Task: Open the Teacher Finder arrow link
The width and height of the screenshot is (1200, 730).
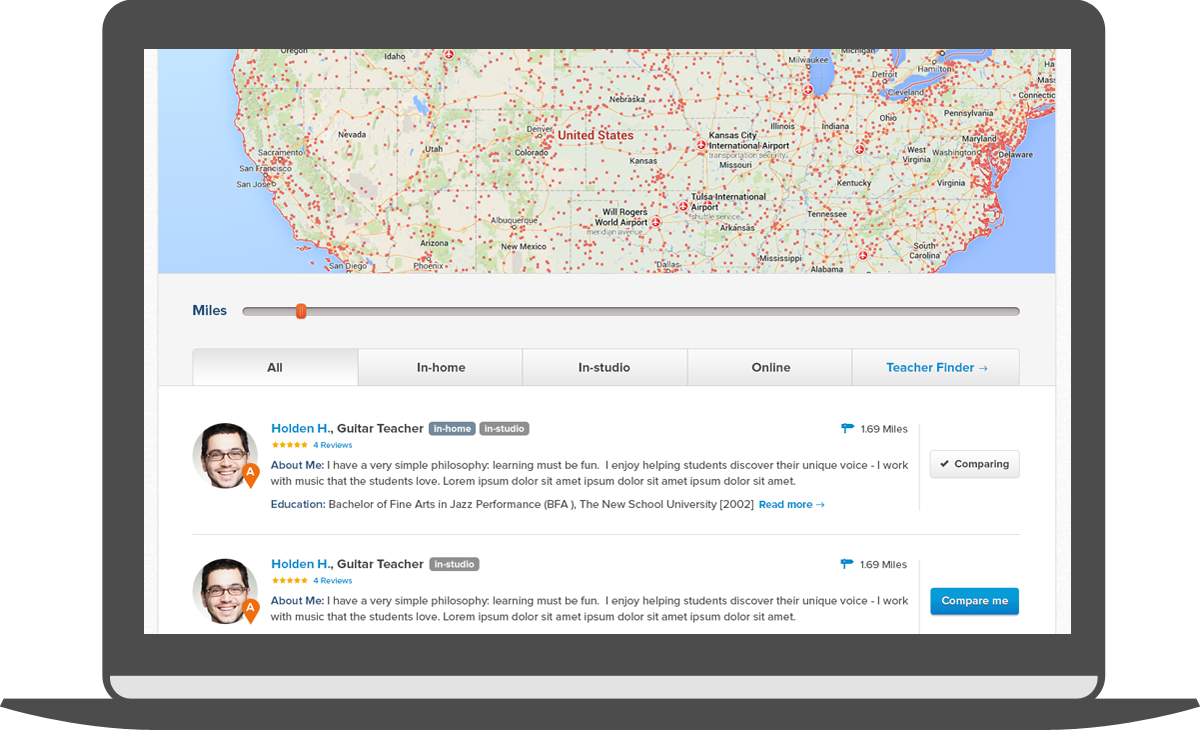Action: (x=936, y=368)
